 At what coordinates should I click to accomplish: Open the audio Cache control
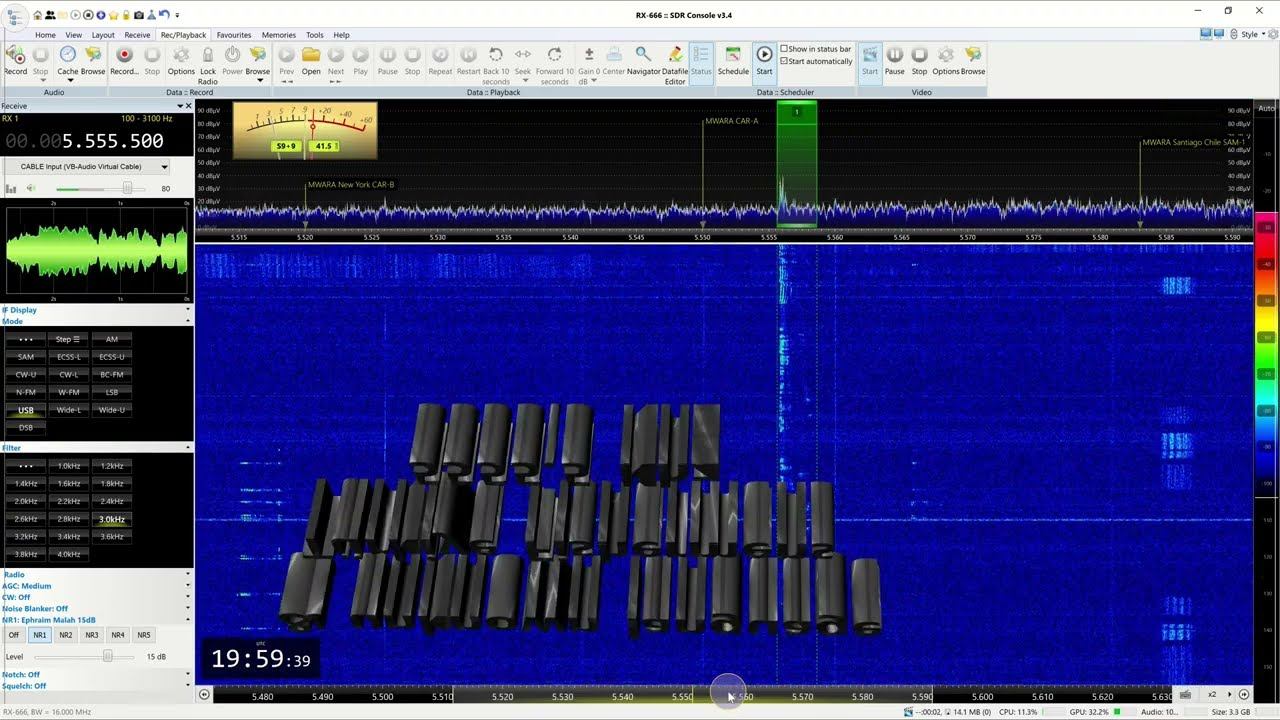[x=67, y=62]
